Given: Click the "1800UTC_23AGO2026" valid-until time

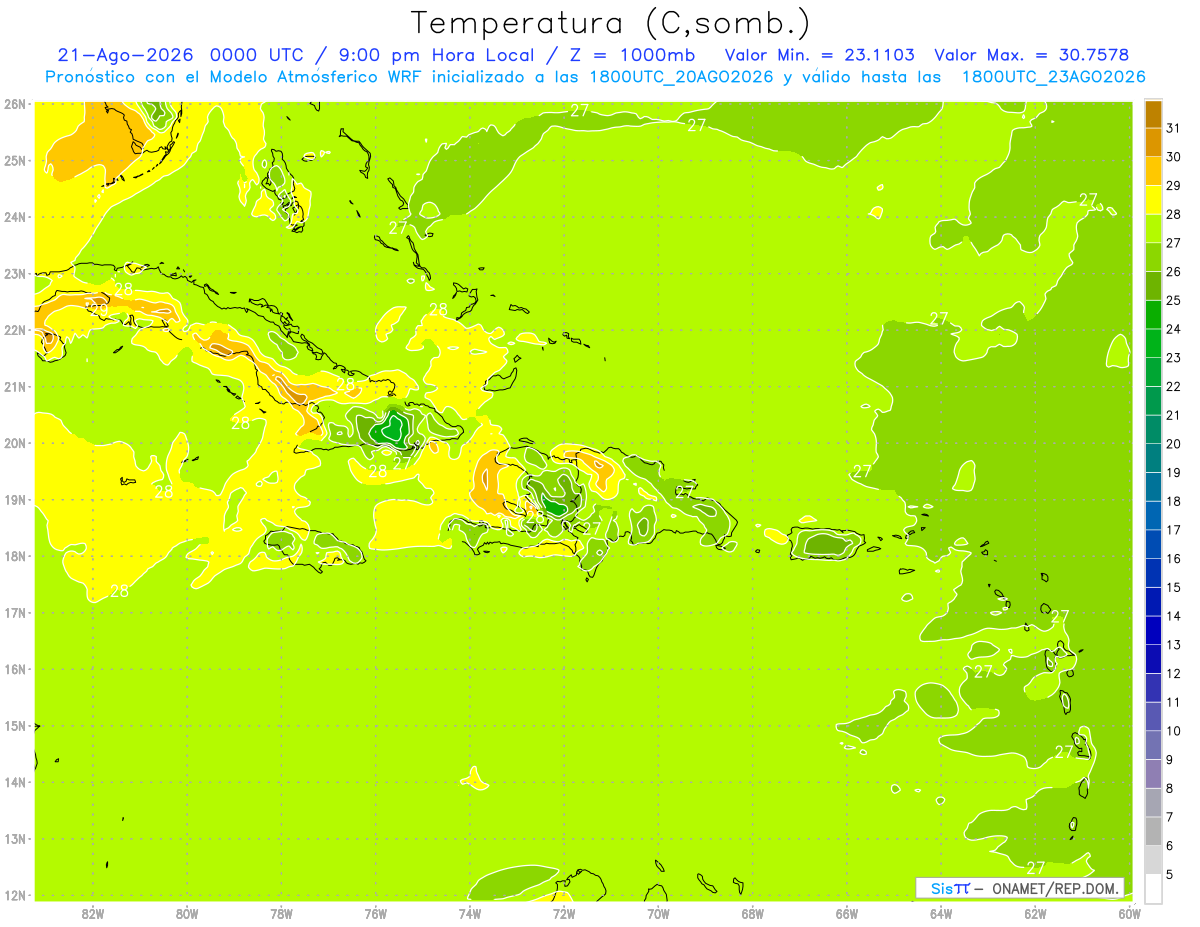Looking at the screenshot, I should (x=1053, y=77).
